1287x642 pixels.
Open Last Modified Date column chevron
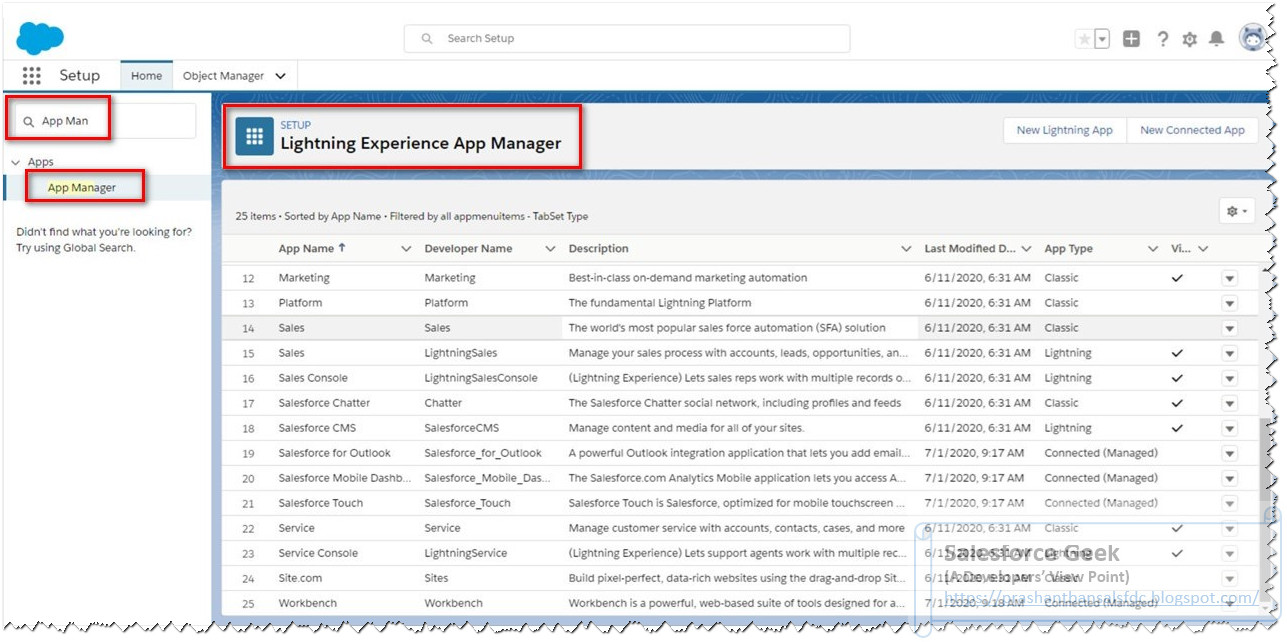1026,249
